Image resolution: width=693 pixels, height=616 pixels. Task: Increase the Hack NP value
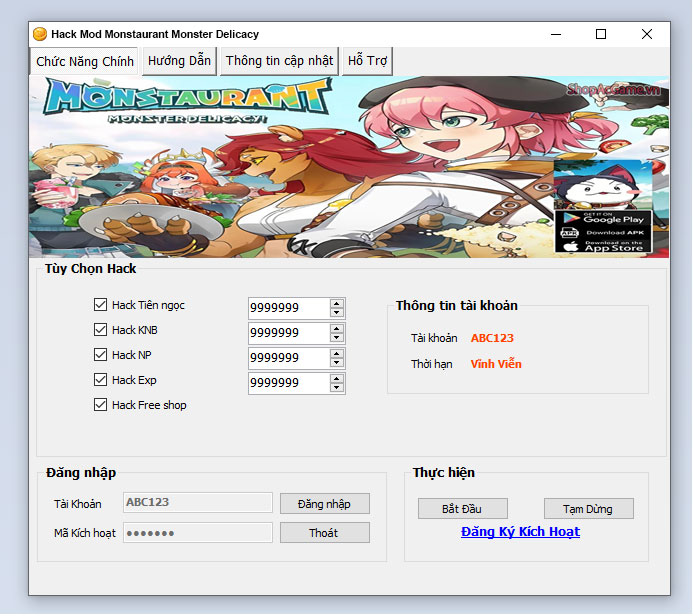337,354
